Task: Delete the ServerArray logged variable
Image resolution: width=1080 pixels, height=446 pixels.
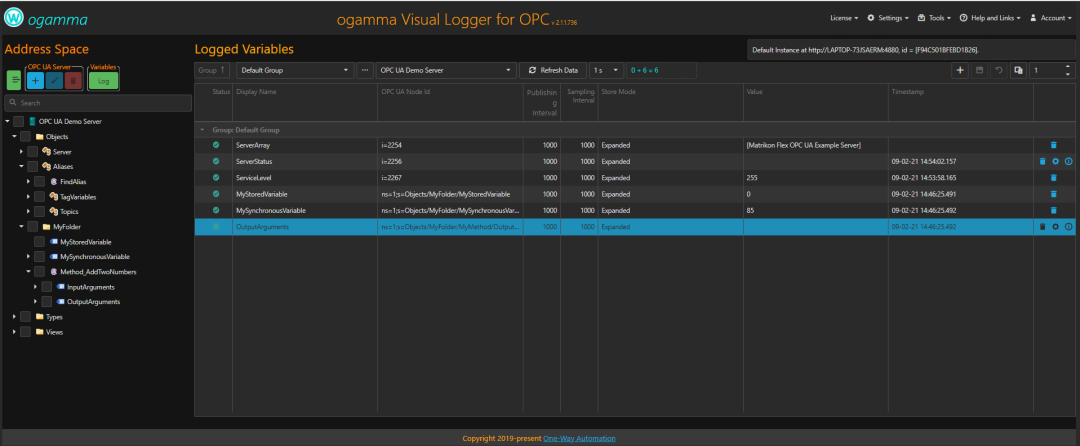Action: (x=1053, y=145)
